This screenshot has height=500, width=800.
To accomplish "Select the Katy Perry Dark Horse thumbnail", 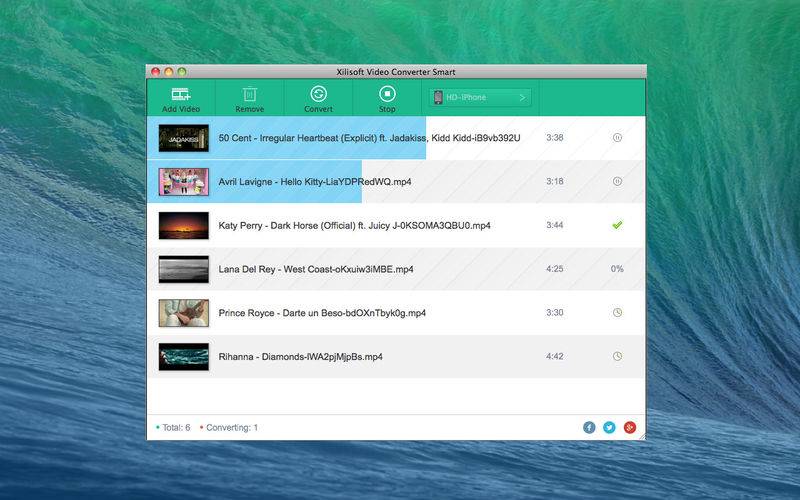I will [x=184, y=226].
